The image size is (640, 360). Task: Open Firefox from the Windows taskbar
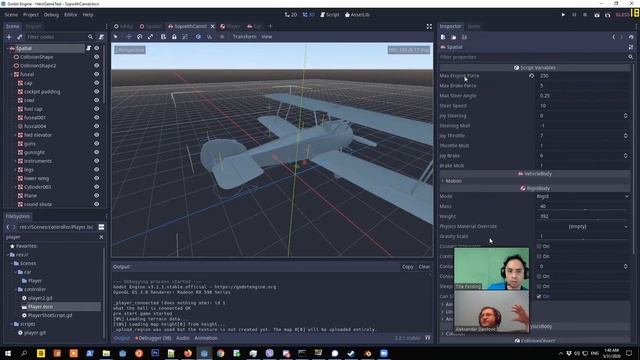188,353
